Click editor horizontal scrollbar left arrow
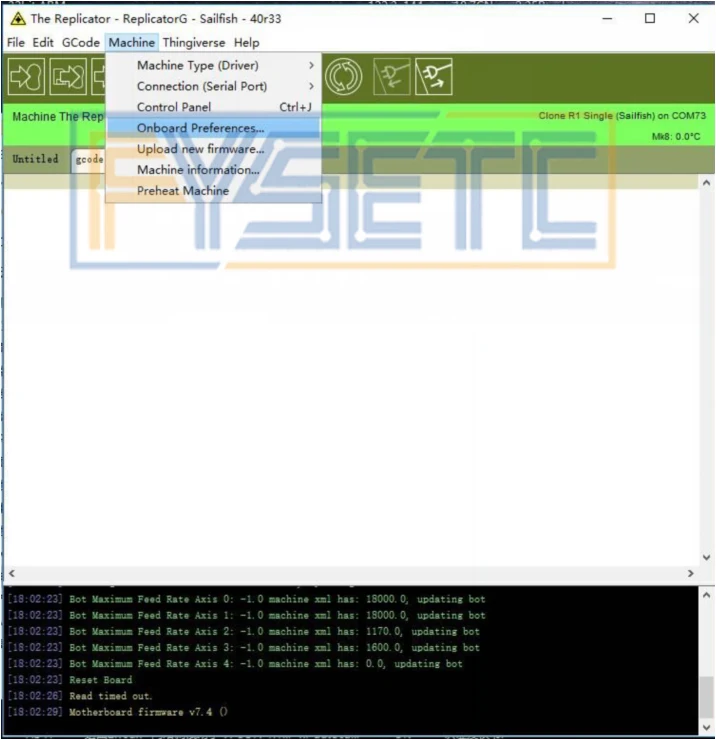716x740 pixels. tap(12, 573)
